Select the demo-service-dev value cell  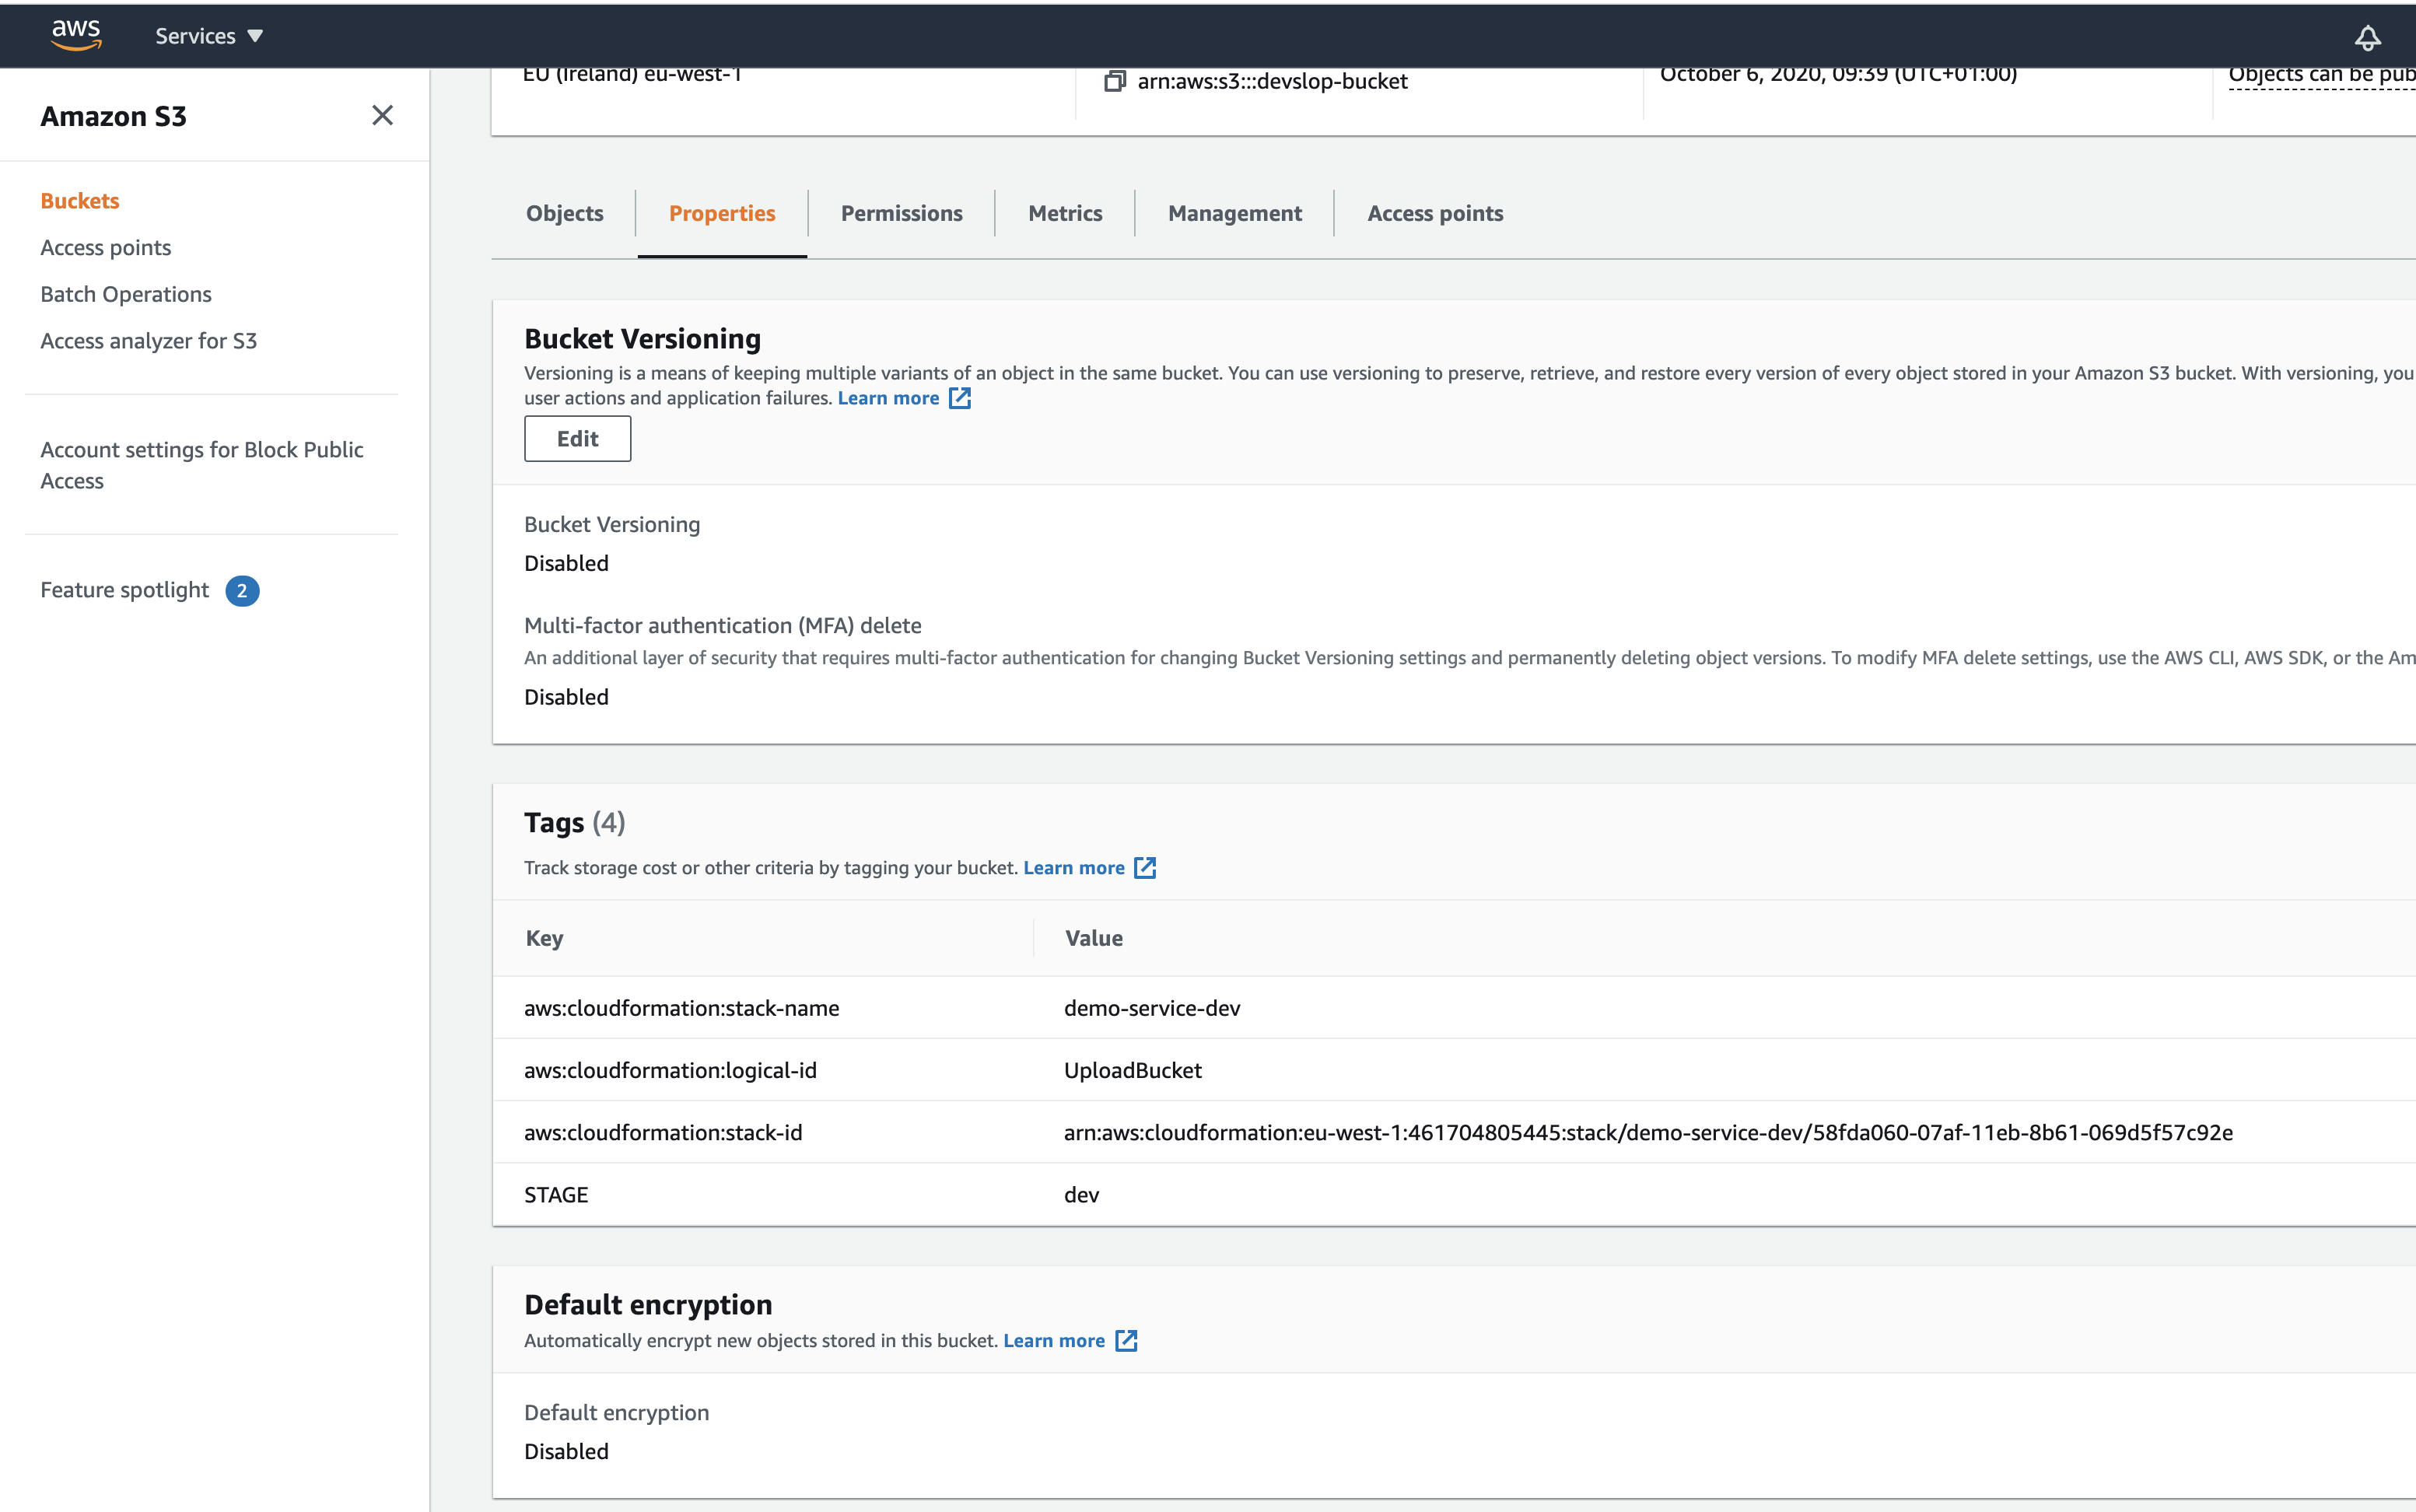(x=1152, y=1008)
